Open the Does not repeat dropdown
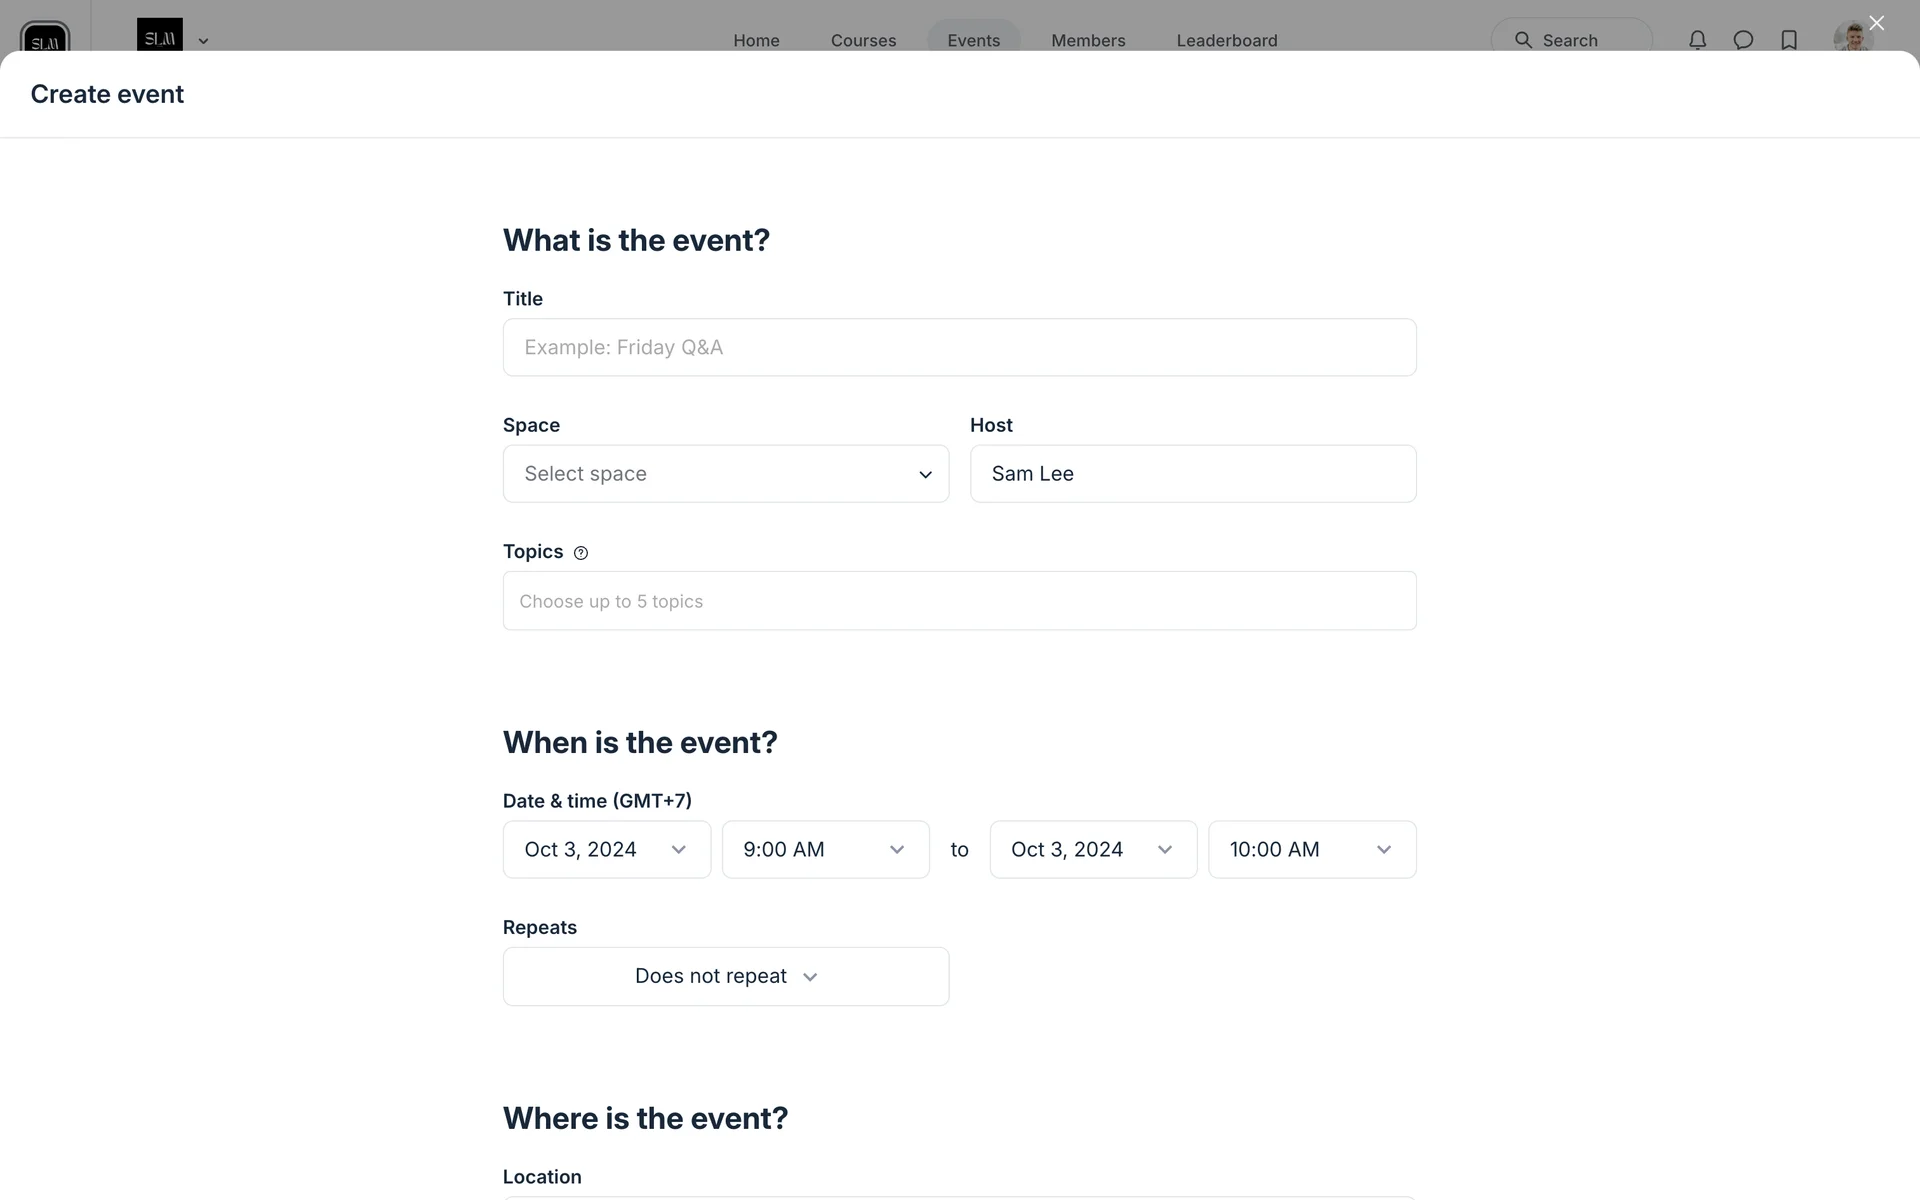Image resolution: width=1920 pixels, height=1200 pixels. pyautogui.click(x=726, y=976)
